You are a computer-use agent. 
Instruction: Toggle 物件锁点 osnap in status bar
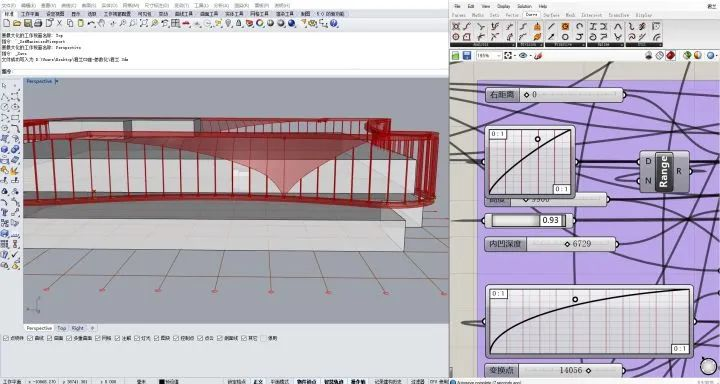(306, 381)
